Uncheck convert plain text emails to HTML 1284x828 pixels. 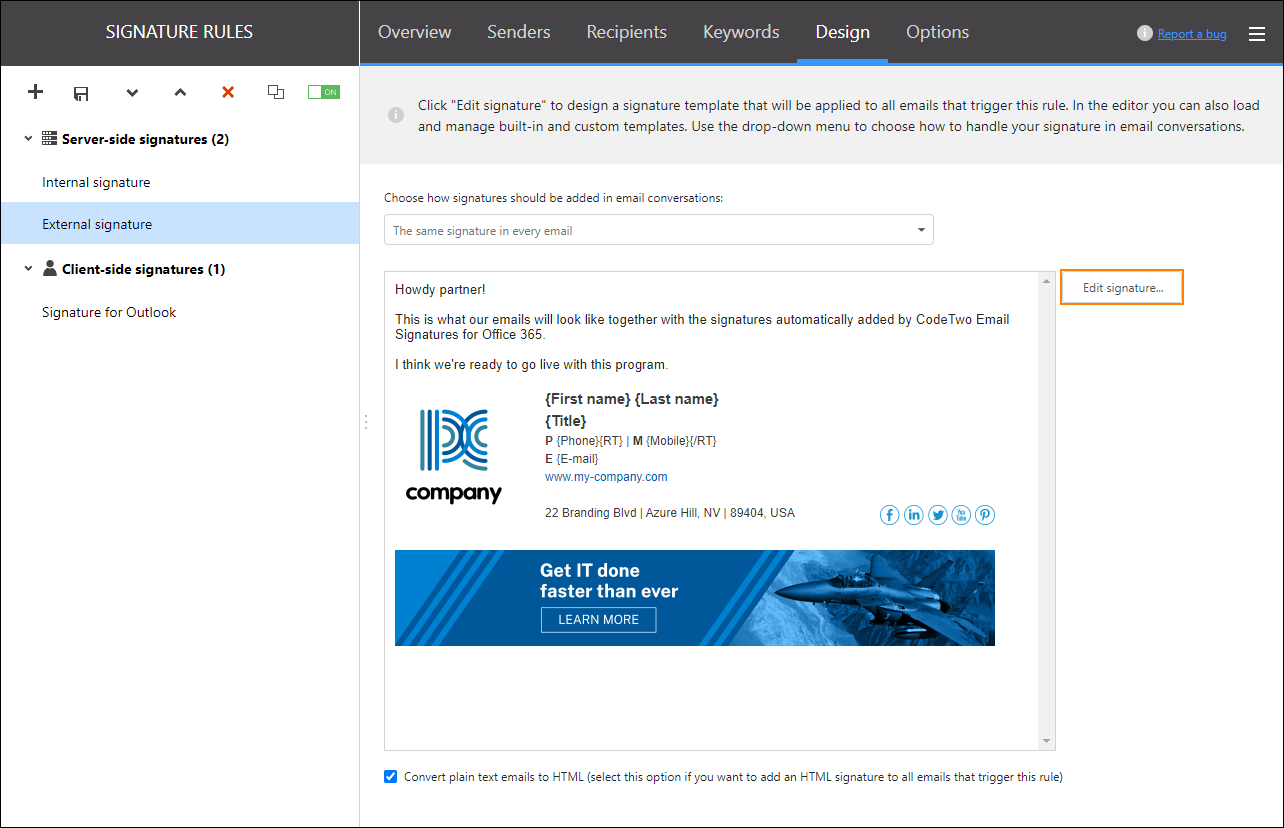point(390,776)
